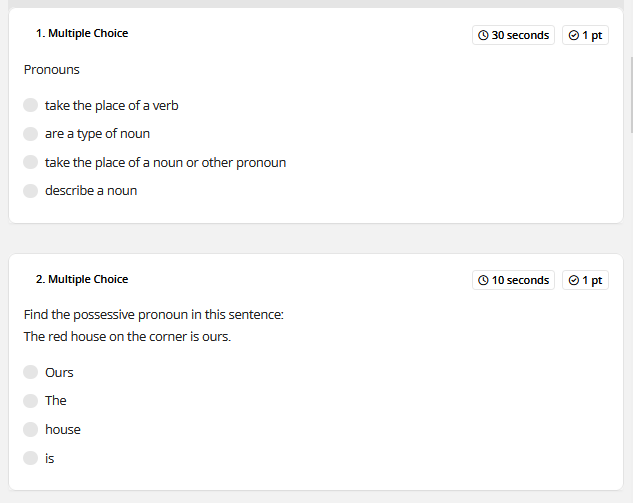Screen dimensions: 633x503
Task: Click the checkmark icon on question 2 points
Action: click(574, 280)
